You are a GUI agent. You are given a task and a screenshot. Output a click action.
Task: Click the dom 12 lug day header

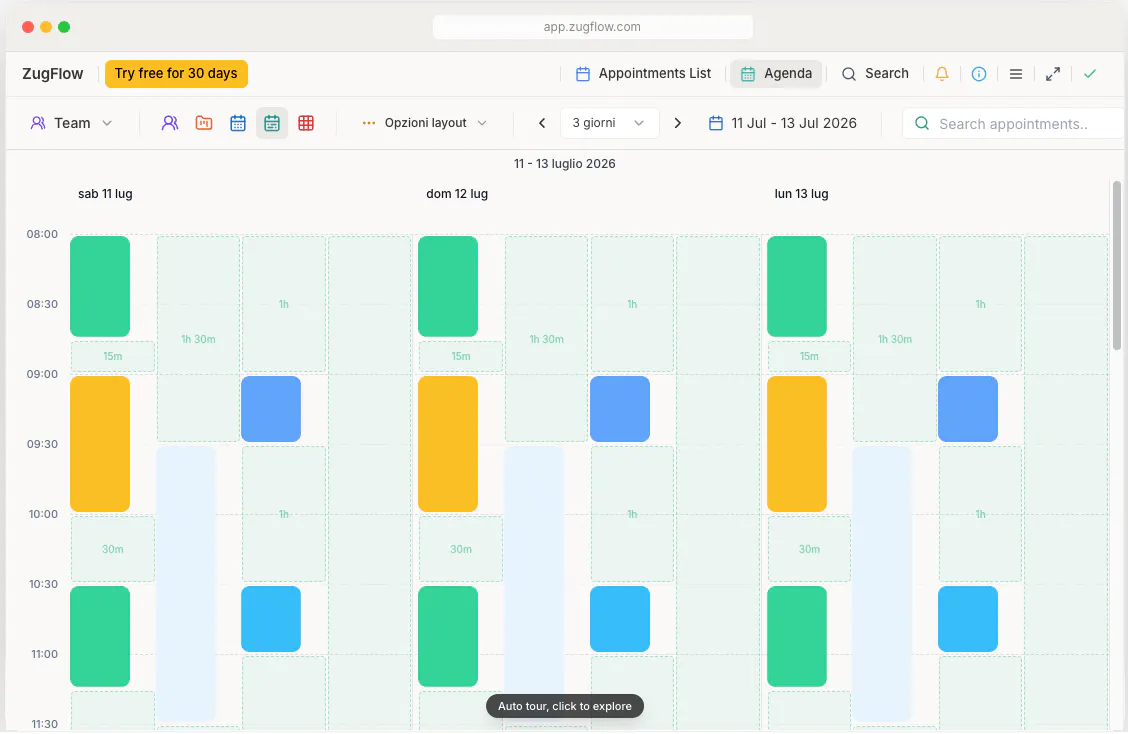pos(457,194)
